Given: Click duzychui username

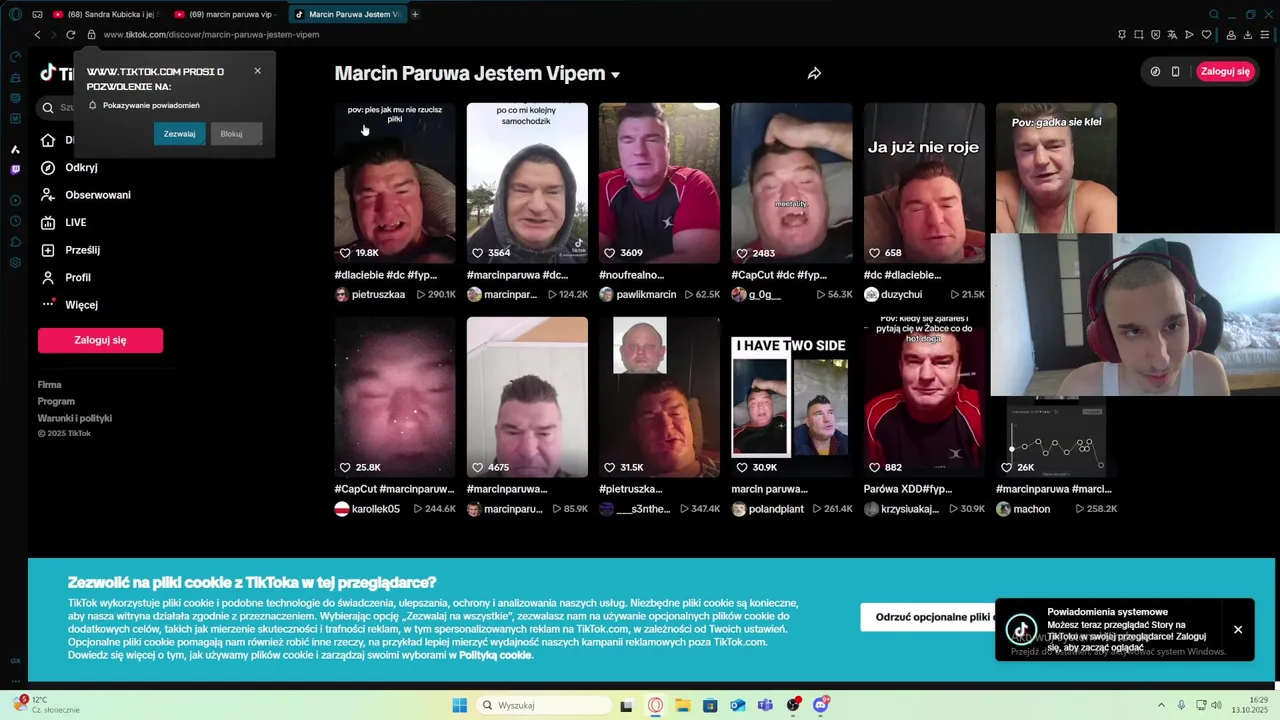Looking at the screenshot, I should click(901, 295).
